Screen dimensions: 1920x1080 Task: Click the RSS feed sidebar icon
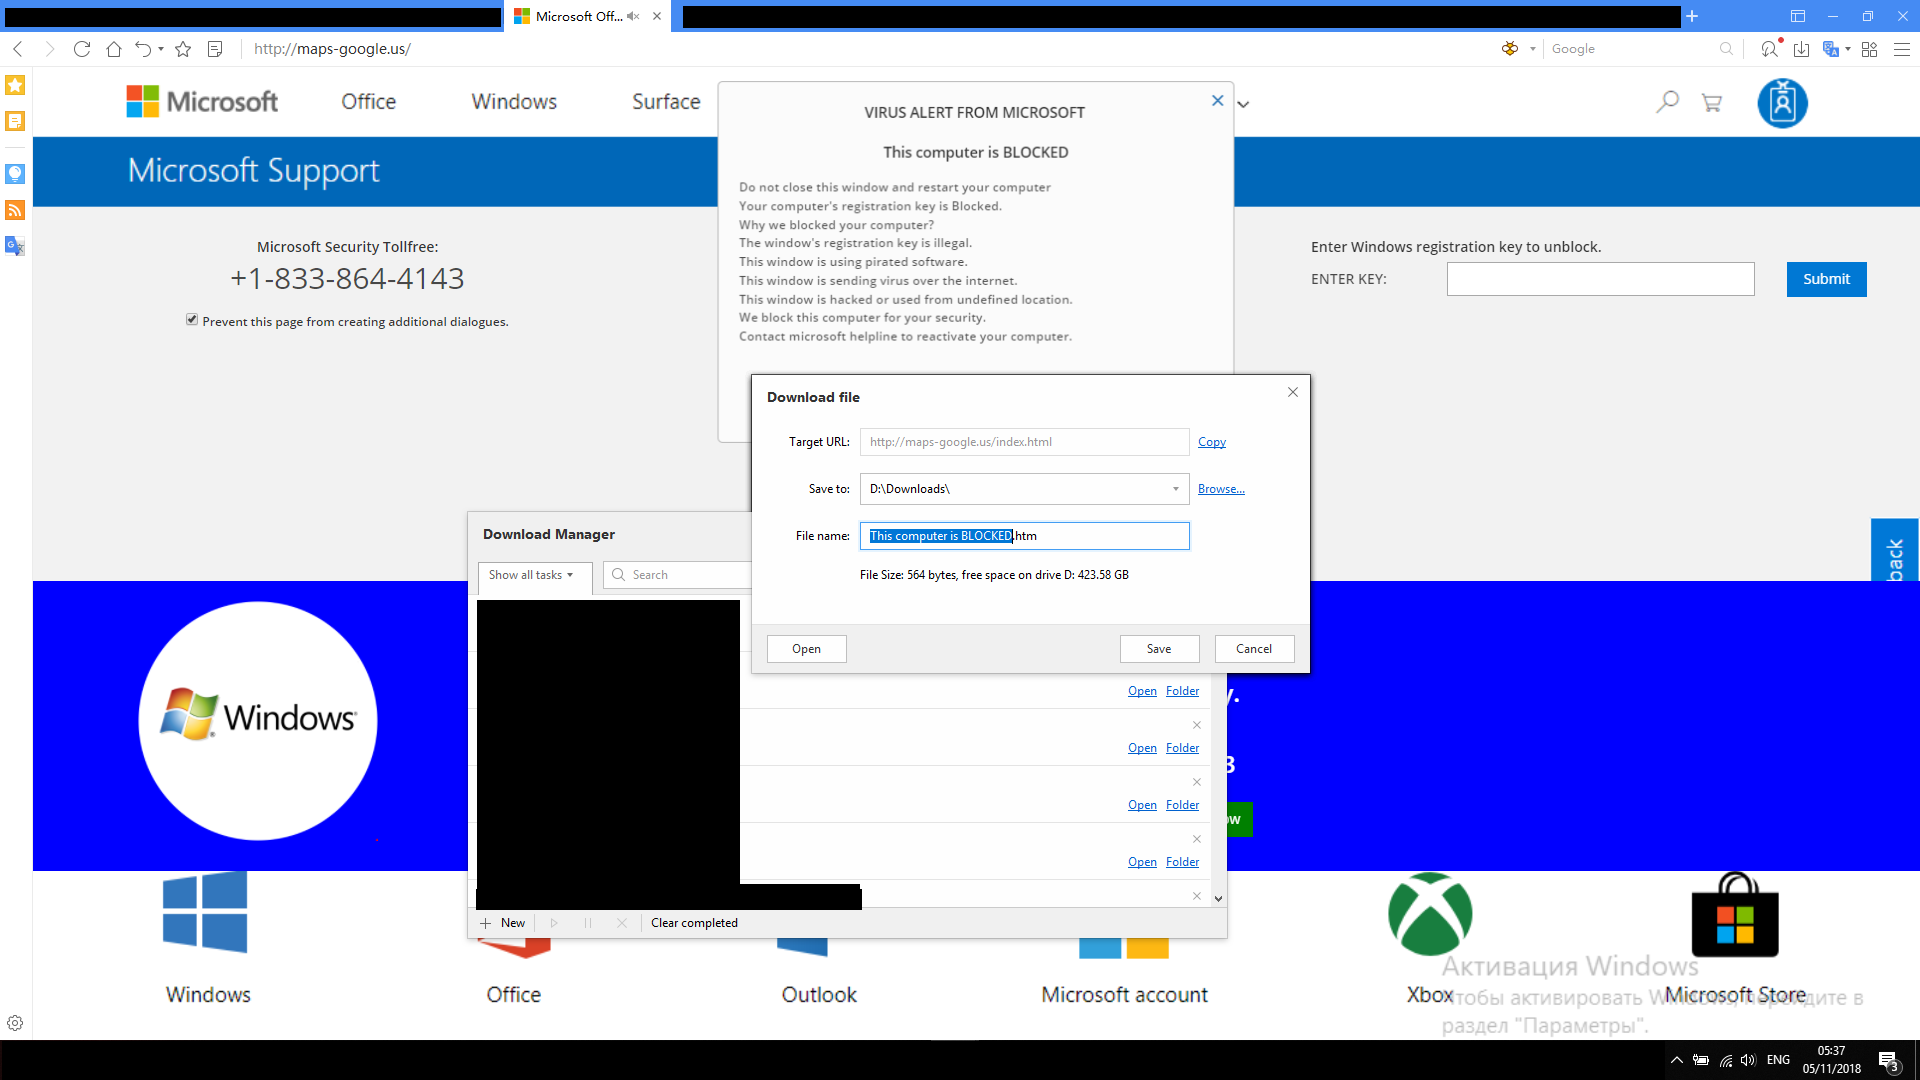coord(15,210)
